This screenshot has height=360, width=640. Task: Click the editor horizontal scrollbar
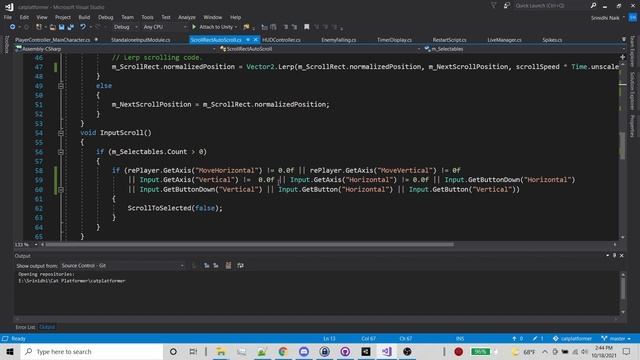(249, 244)
